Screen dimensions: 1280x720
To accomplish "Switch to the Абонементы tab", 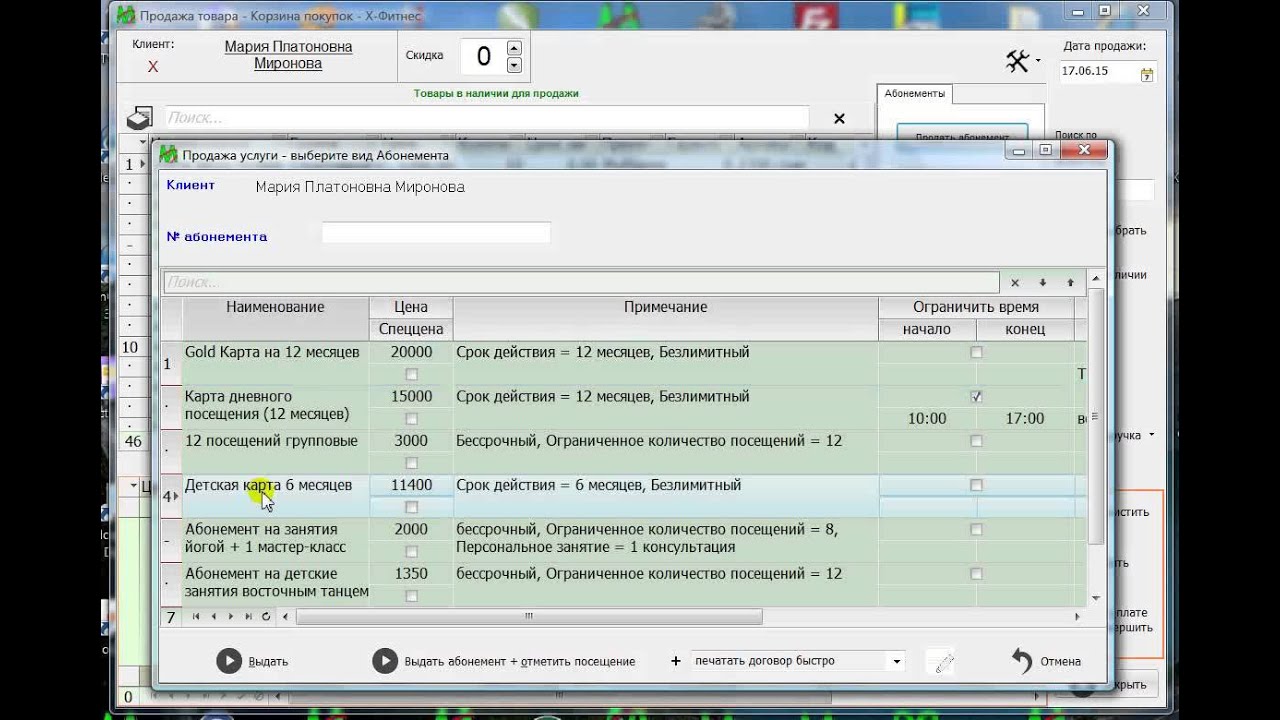I will coord(914,93).
